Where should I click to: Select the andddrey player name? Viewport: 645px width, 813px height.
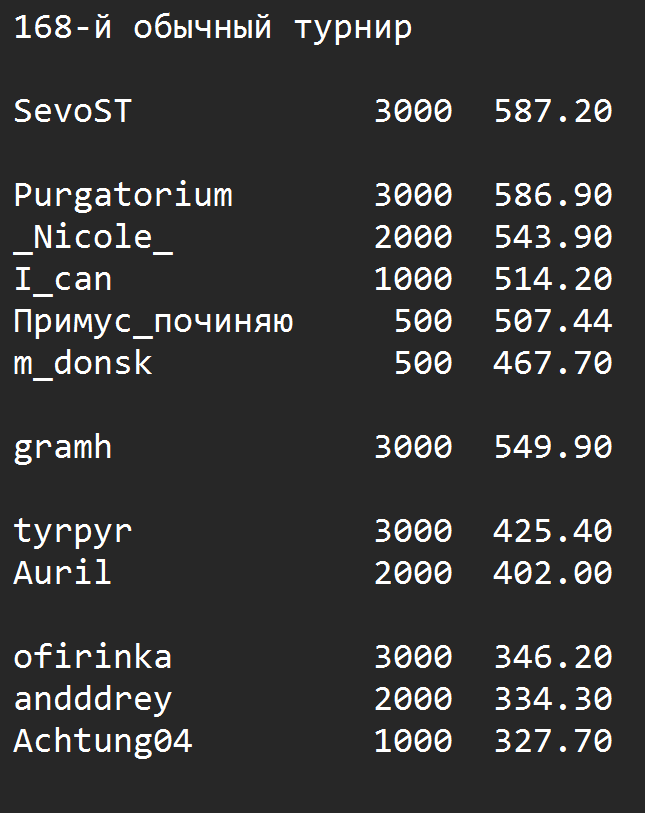pos(93,700)
